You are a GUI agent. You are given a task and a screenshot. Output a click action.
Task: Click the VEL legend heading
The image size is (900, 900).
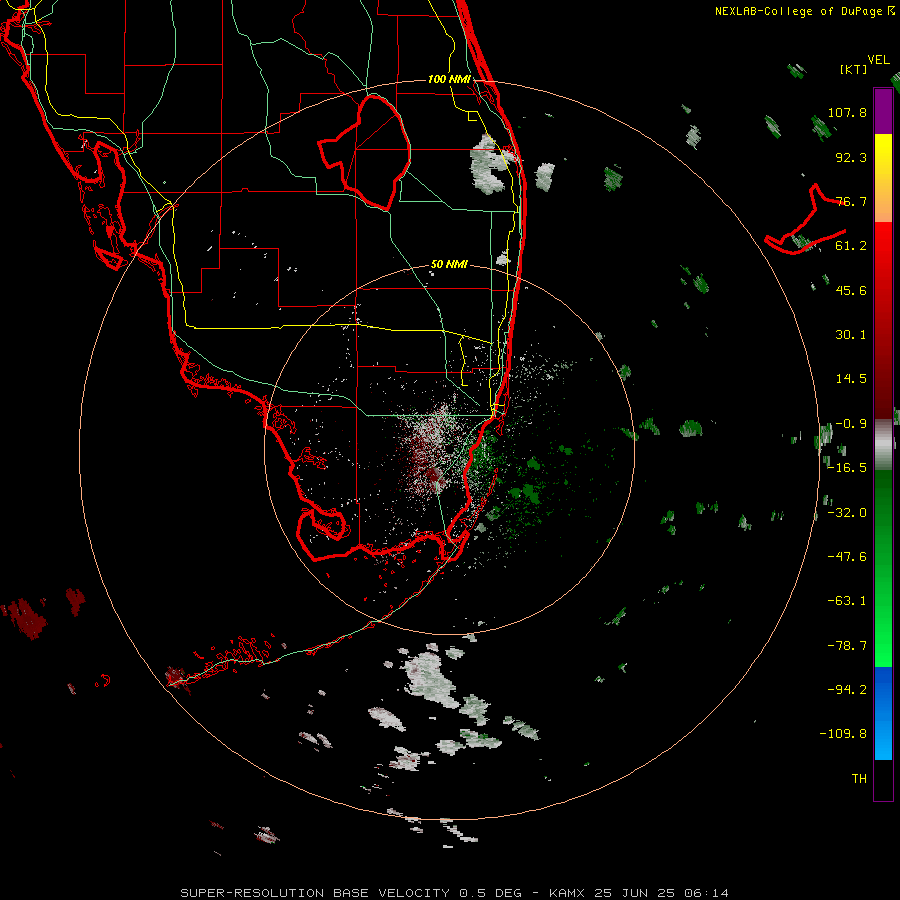pos(878,60)
